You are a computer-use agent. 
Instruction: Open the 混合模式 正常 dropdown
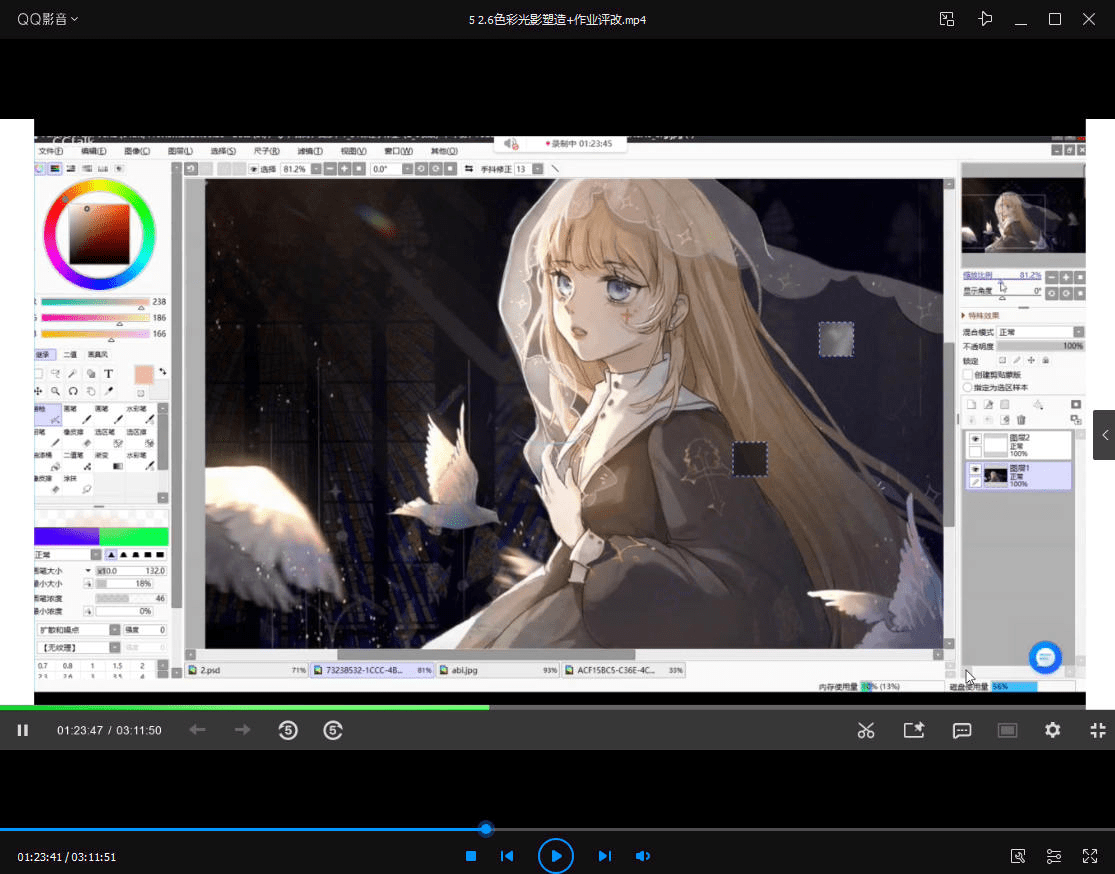[1041, 332]
